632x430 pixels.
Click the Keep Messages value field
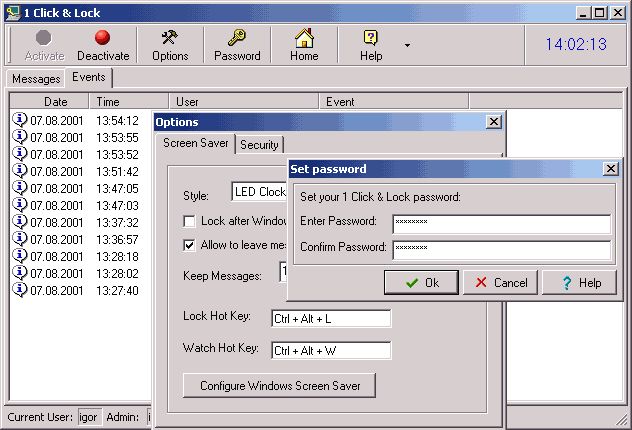point(283,272)
